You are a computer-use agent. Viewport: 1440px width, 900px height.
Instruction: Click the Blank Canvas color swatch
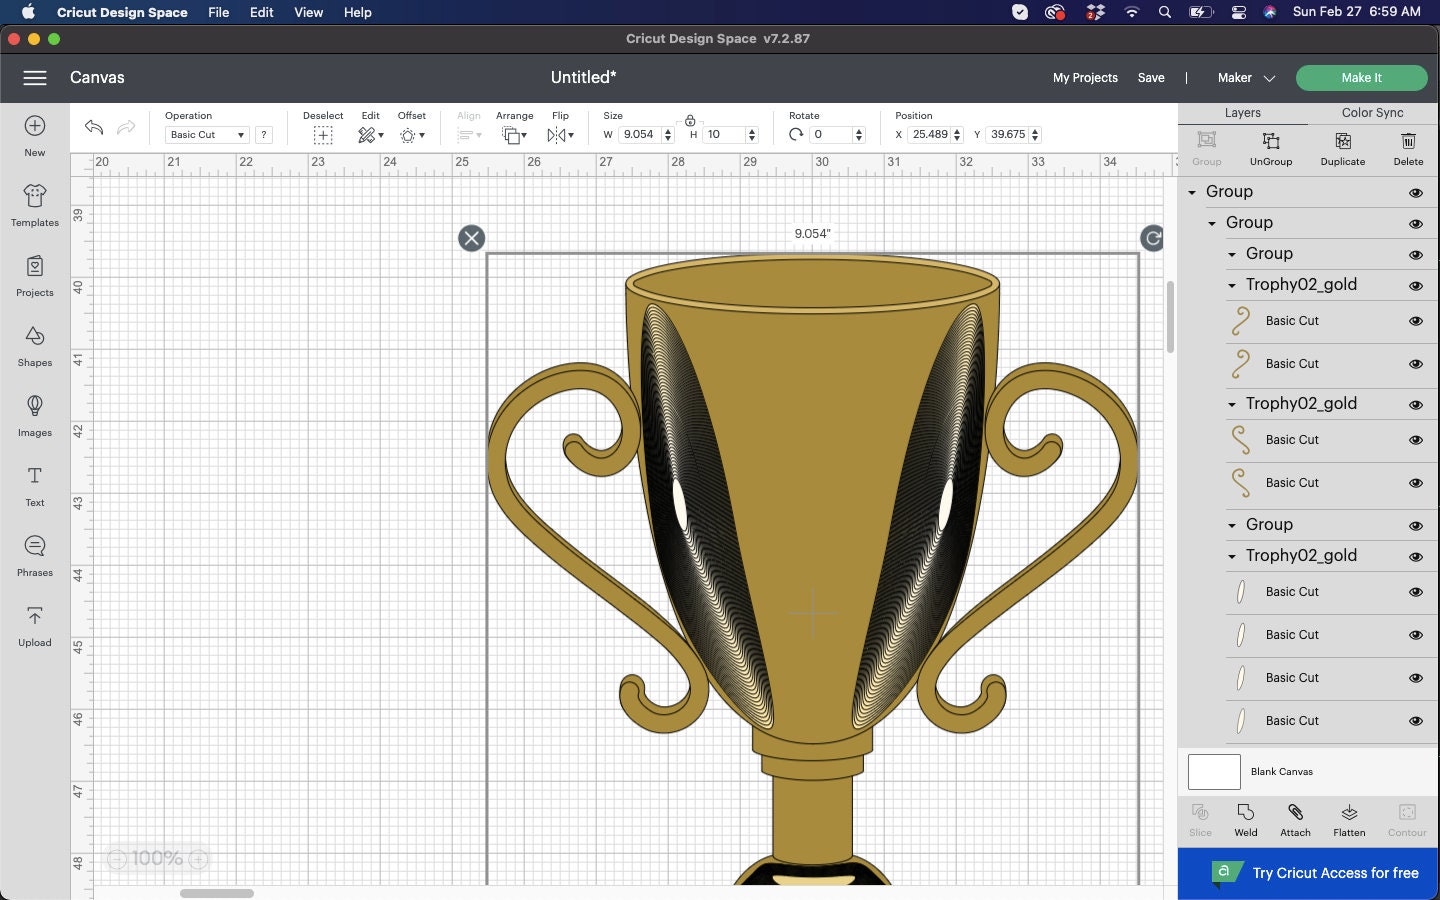point(1213,772)
